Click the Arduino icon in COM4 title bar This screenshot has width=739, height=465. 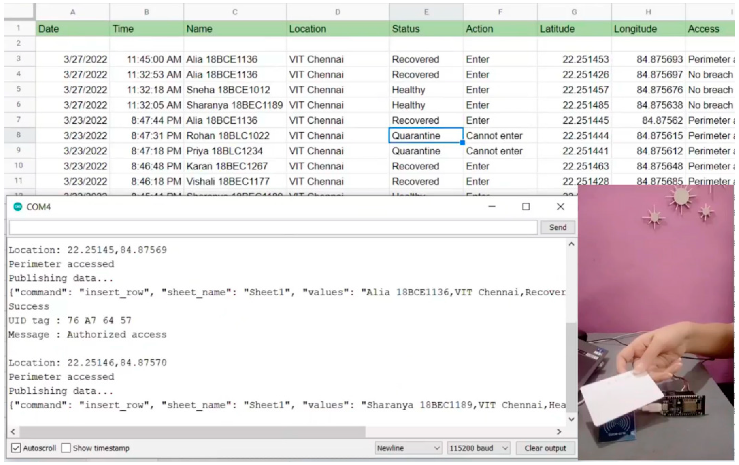tap(17, 206)
